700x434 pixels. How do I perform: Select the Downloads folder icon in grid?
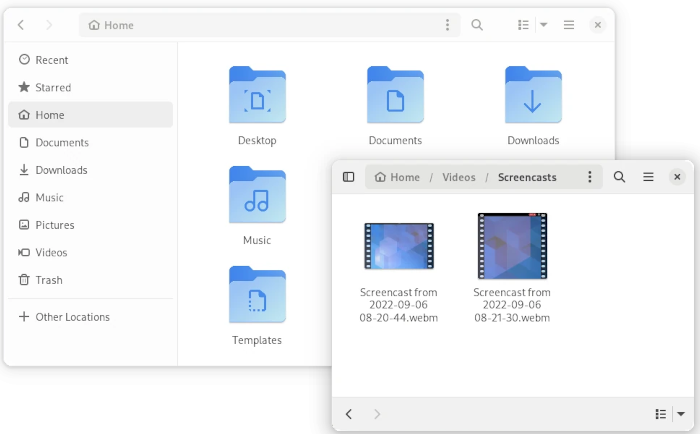533,95
